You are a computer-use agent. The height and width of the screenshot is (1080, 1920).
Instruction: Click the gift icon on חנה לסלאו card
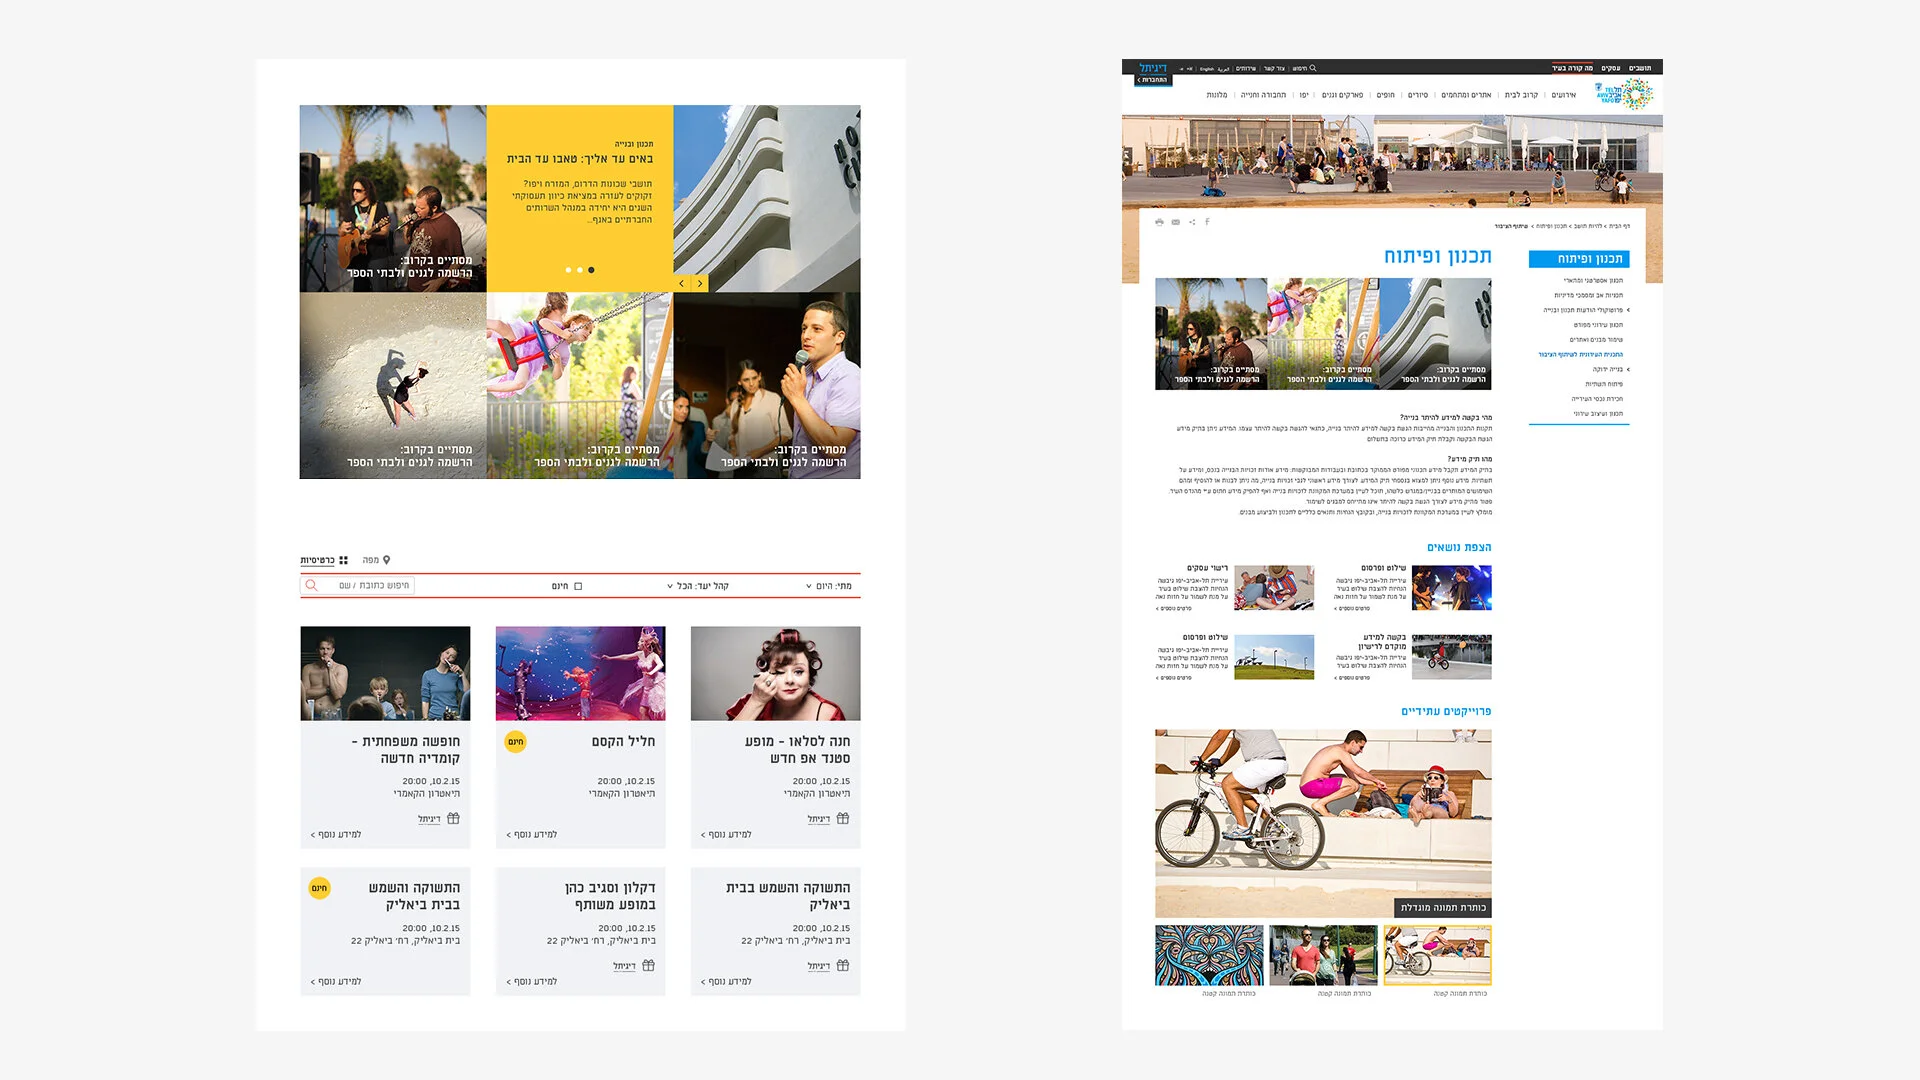tap(843, 819)
